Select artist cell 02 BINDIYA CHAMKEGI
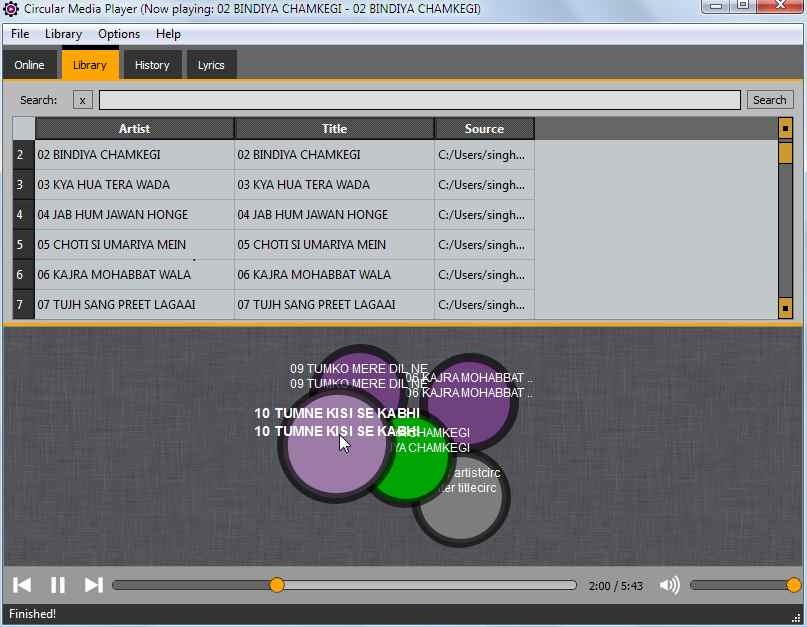This screenshot has height=627, width=807. click(x=134, y=155)
